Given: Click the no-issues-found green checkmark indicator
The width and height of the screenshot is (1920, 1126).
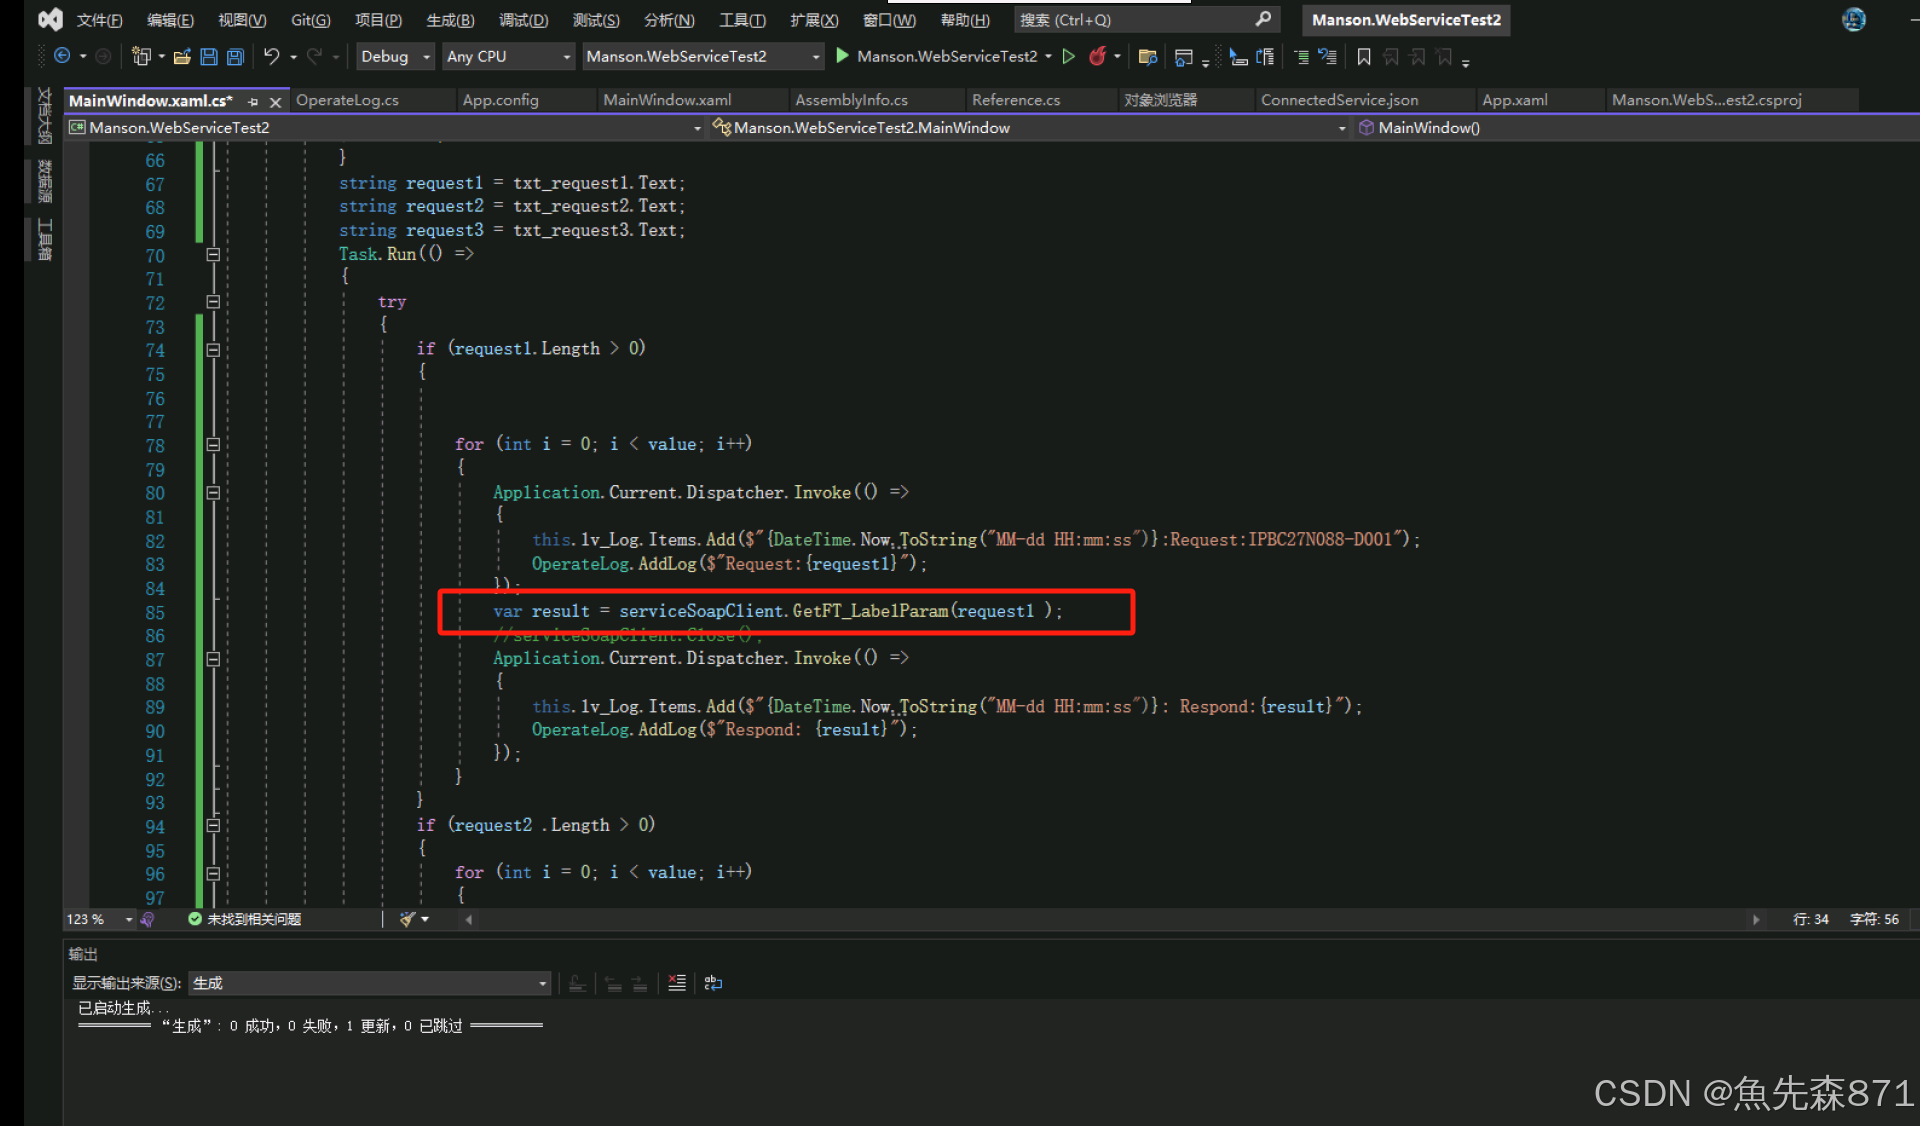Looking at the screenshot, I should (195, 919).
